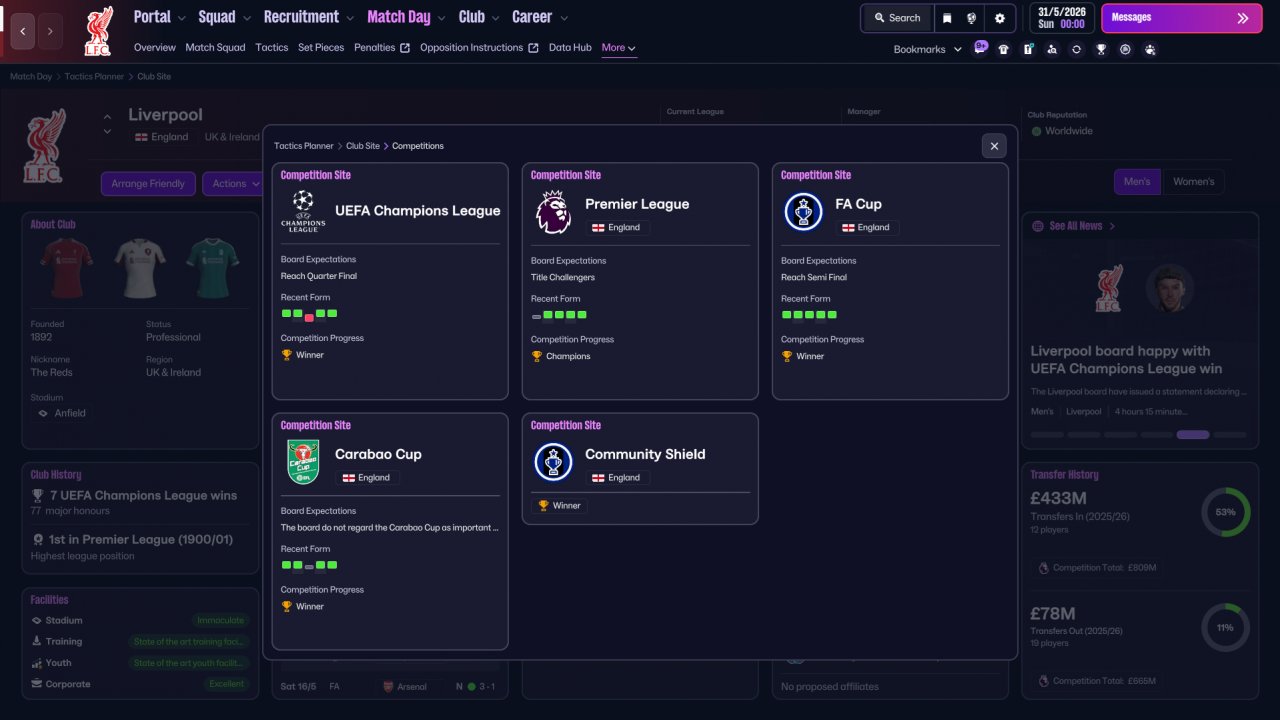Expand the Club menu
The height and width of the screenshot is (720, 1280).
(479, 17)
